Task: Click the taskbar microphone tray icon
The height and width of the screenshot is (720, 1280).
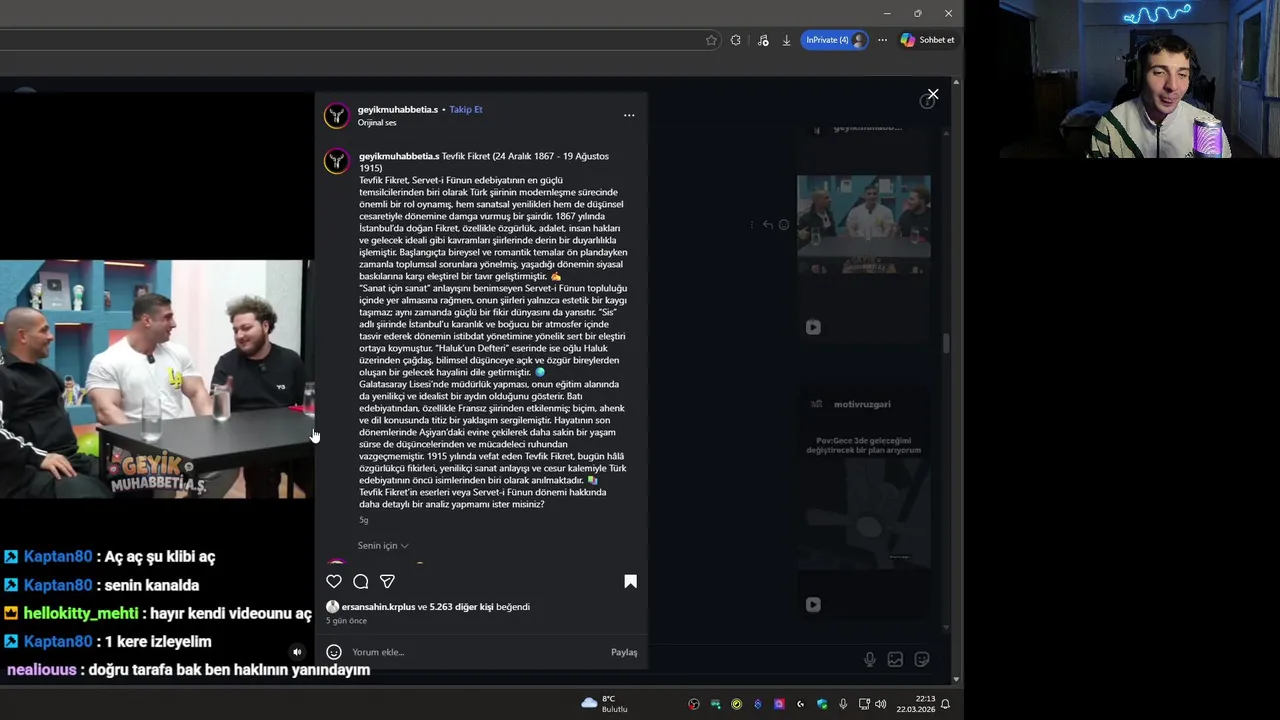Action: [x=843, y=704]
